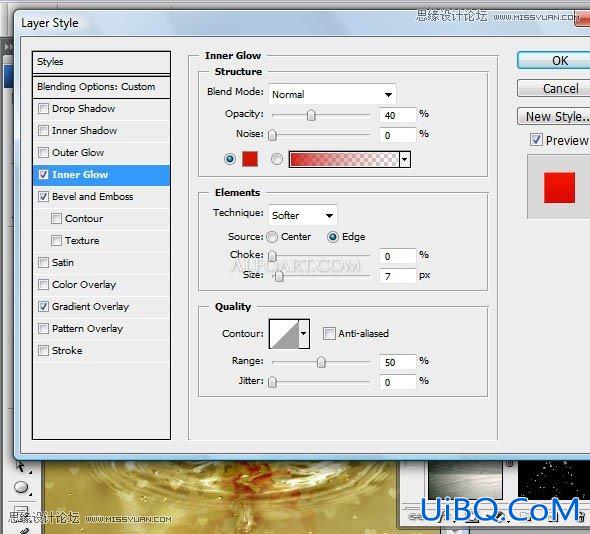590x534 pixels.
Task: Click the Range value field showing 50
Action: click(x=398, y=362)
